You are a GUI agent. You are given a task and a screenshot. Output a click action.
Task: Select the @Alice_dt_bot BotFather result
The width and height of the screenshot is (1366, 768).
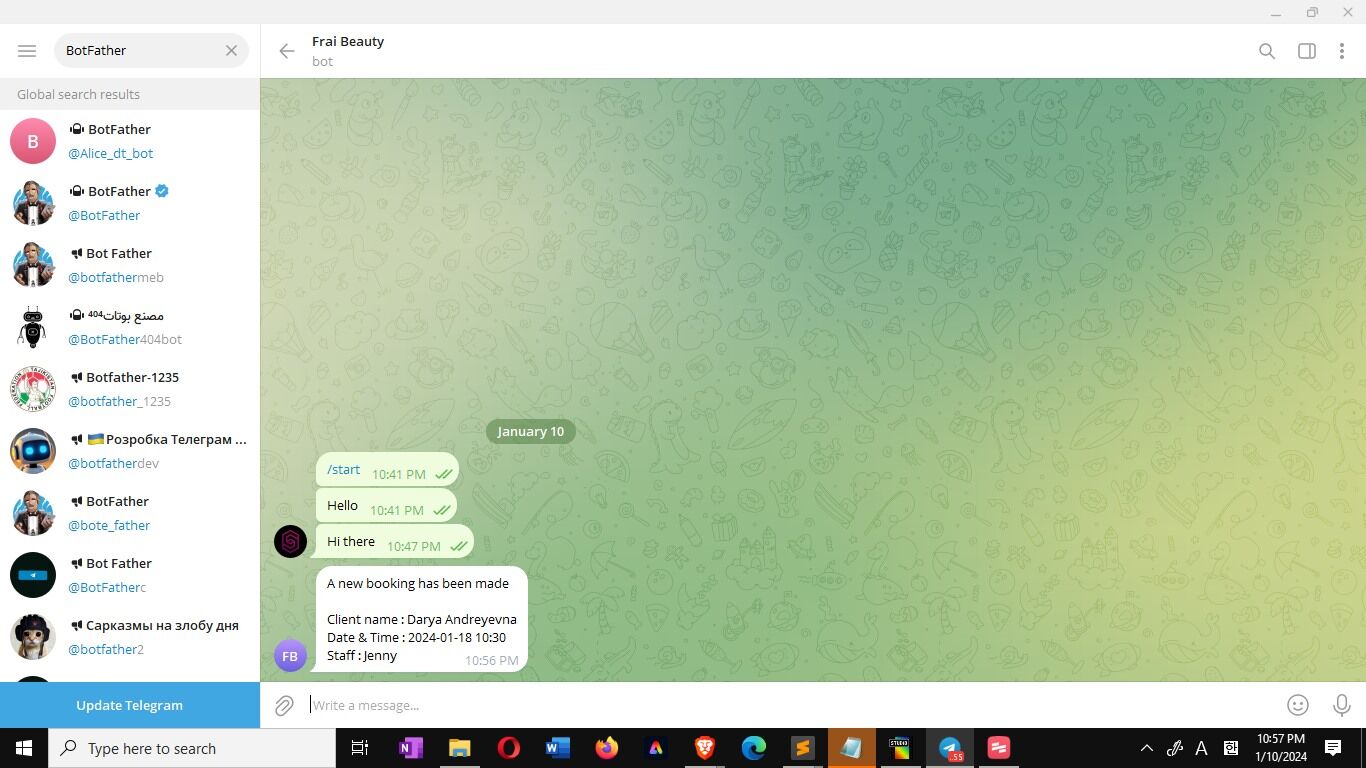(130, 141)
